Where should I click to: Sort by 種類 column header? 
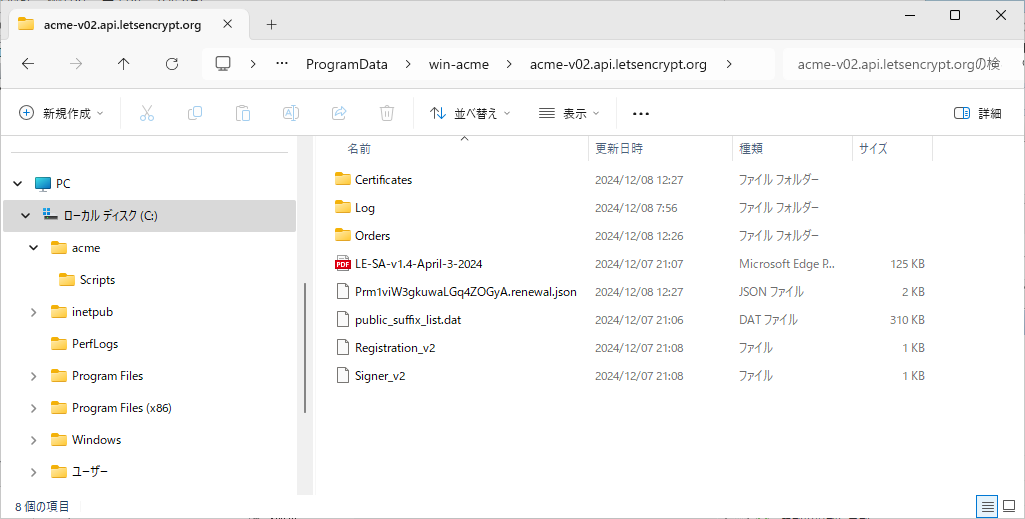tap(750, 149)
